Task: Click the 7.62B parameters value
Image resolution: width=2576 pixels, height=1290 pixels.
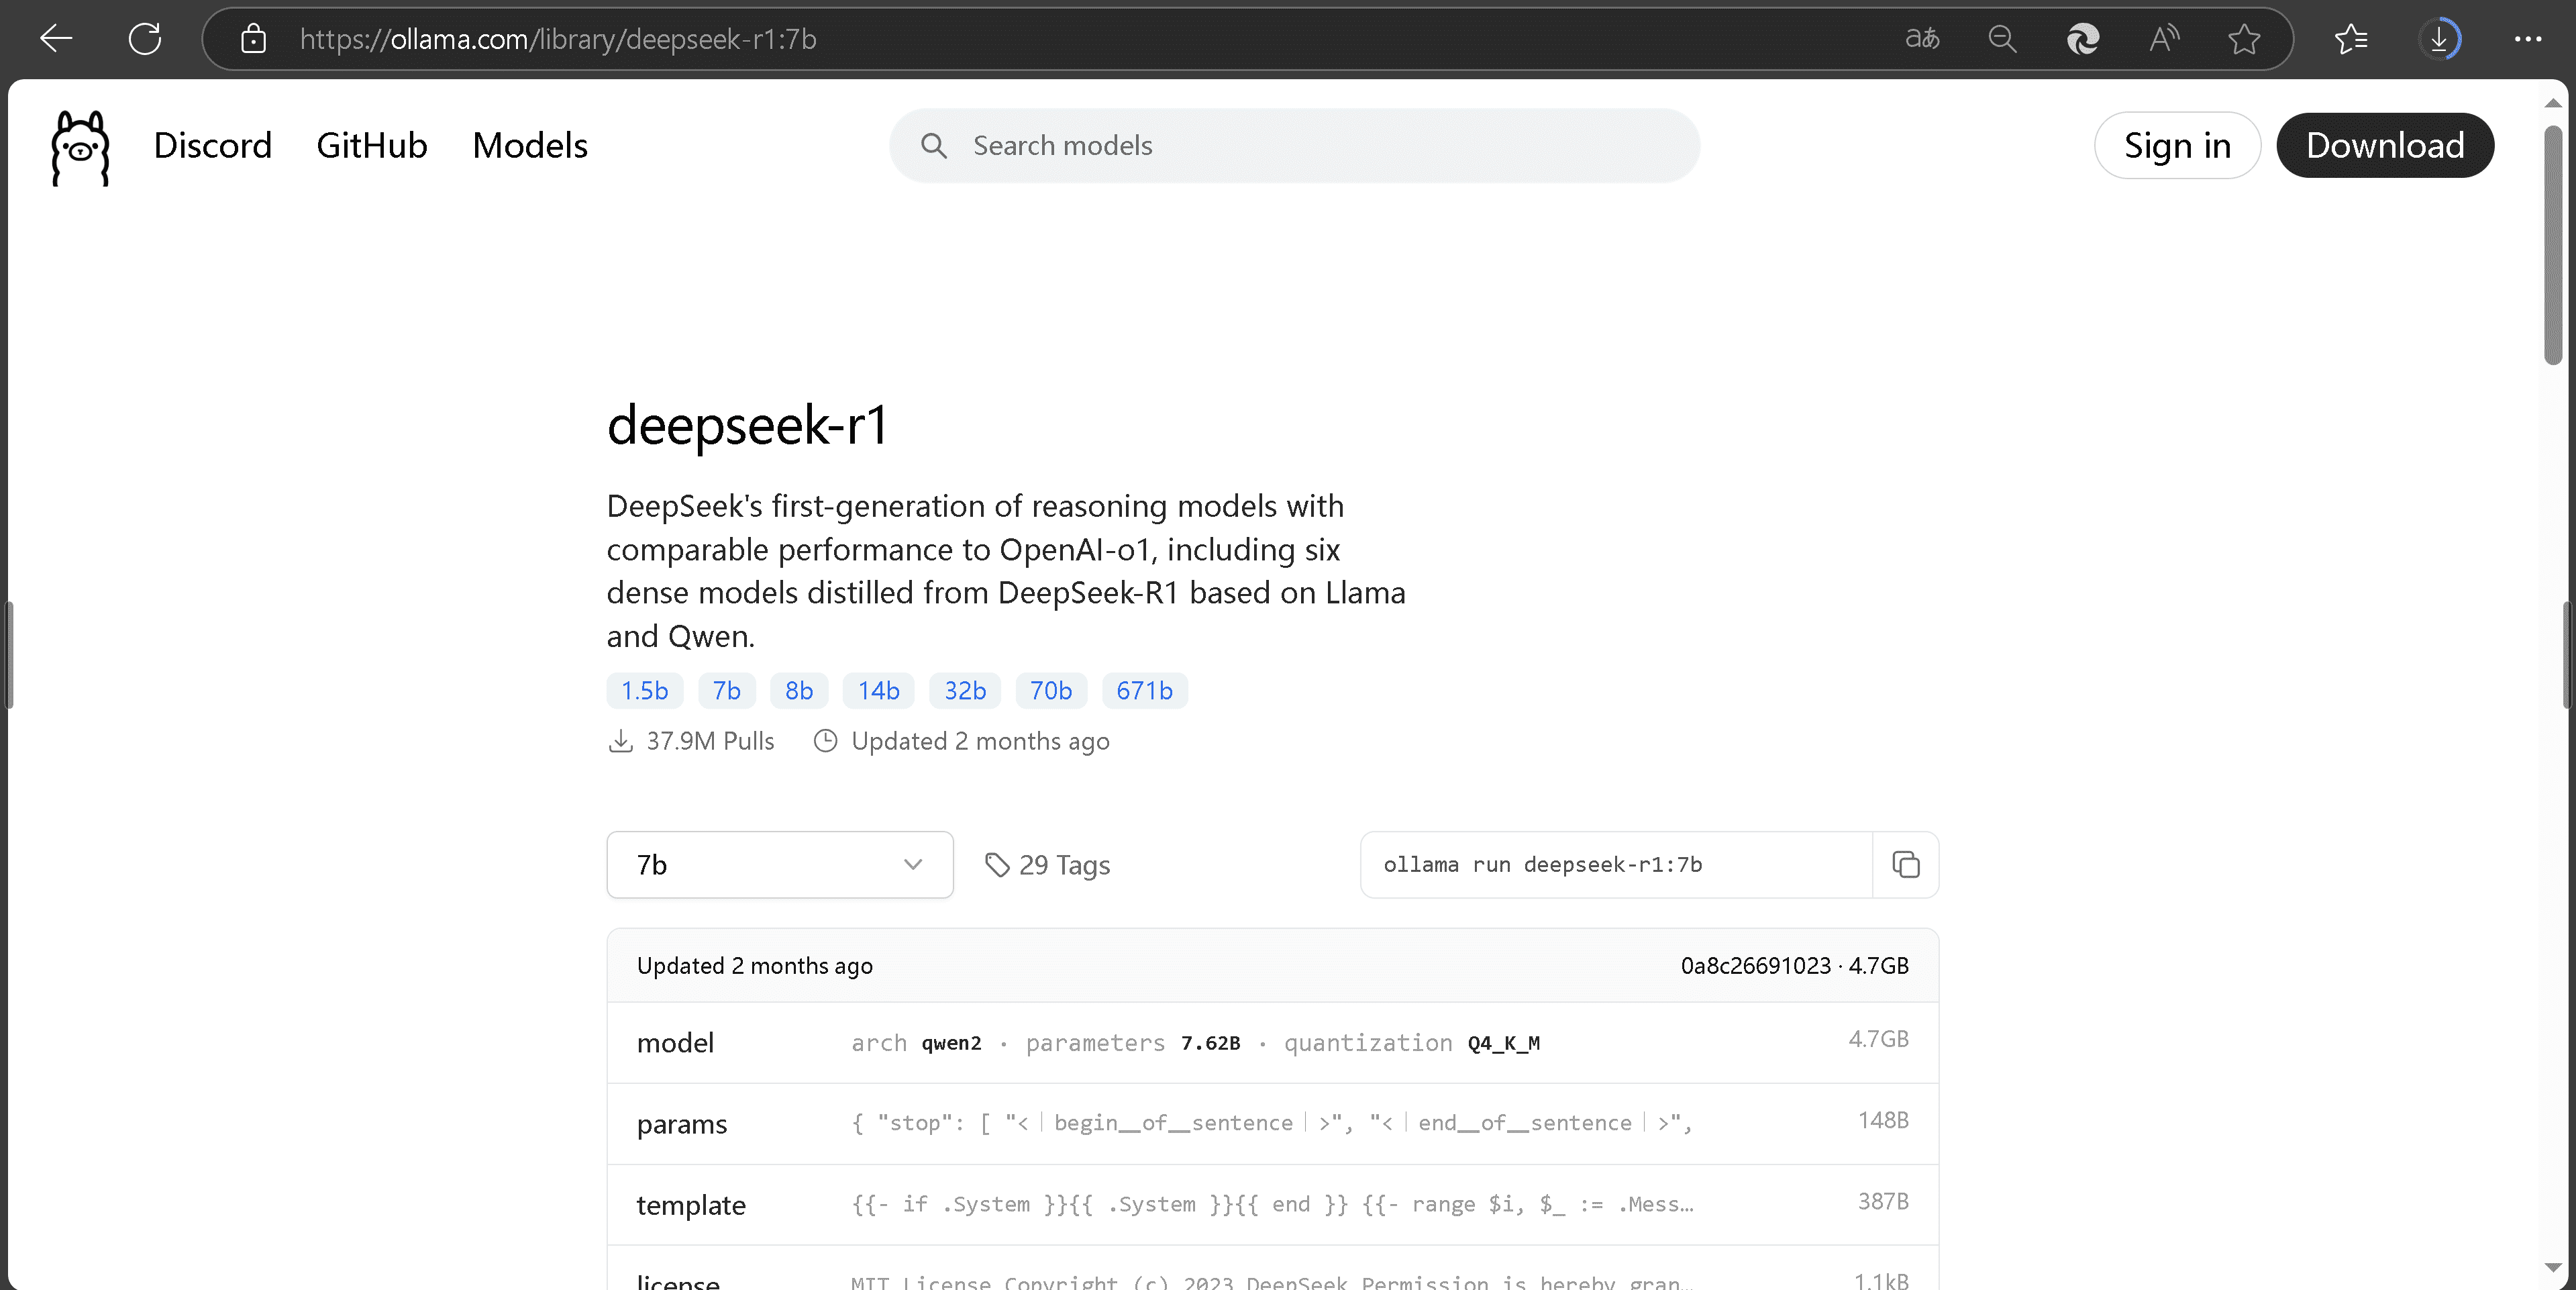Action: (x=1210, y=1043)
